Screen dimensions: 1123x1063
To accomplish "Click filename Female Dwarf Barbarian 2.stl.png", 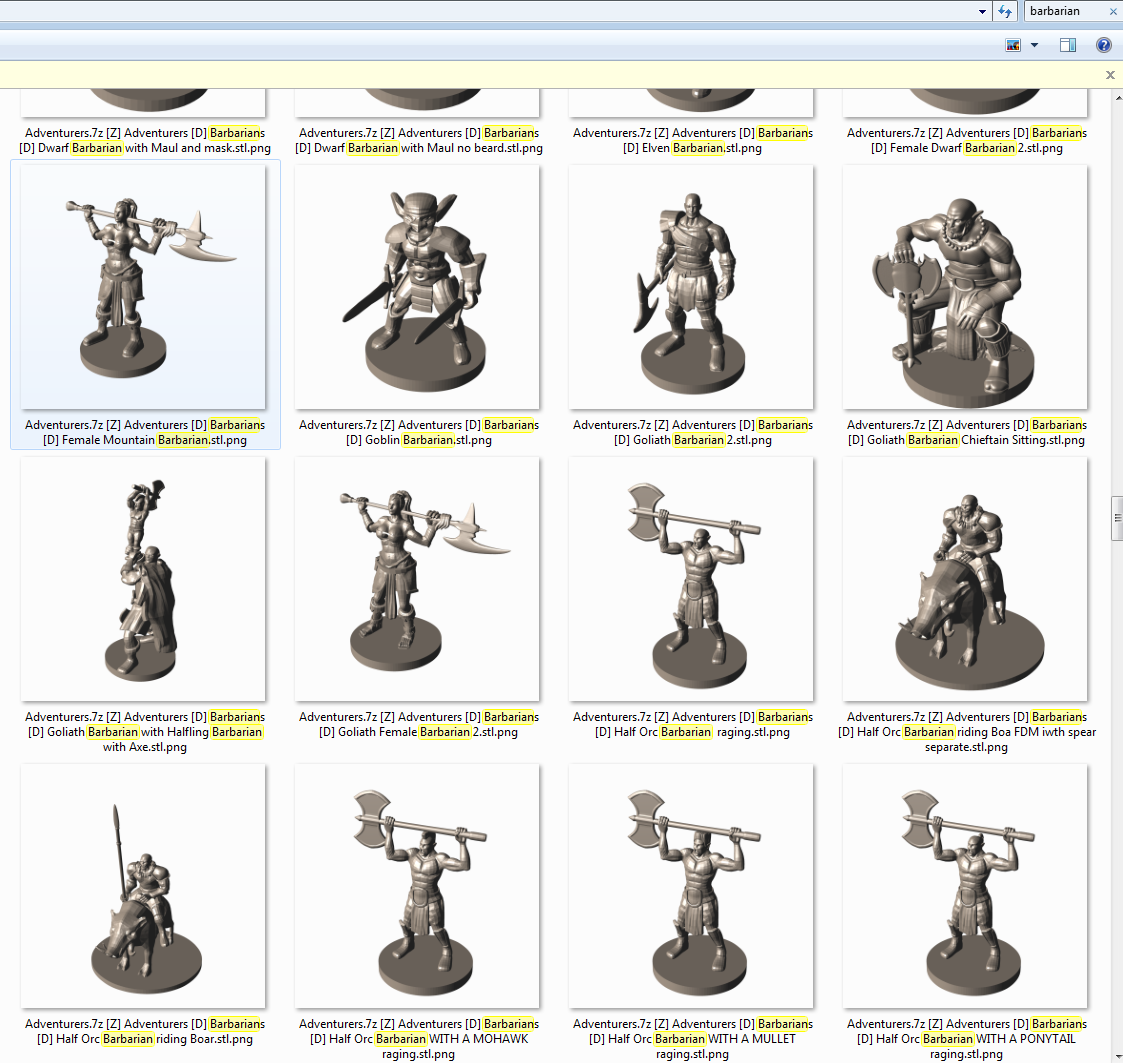I will (967, 140).
